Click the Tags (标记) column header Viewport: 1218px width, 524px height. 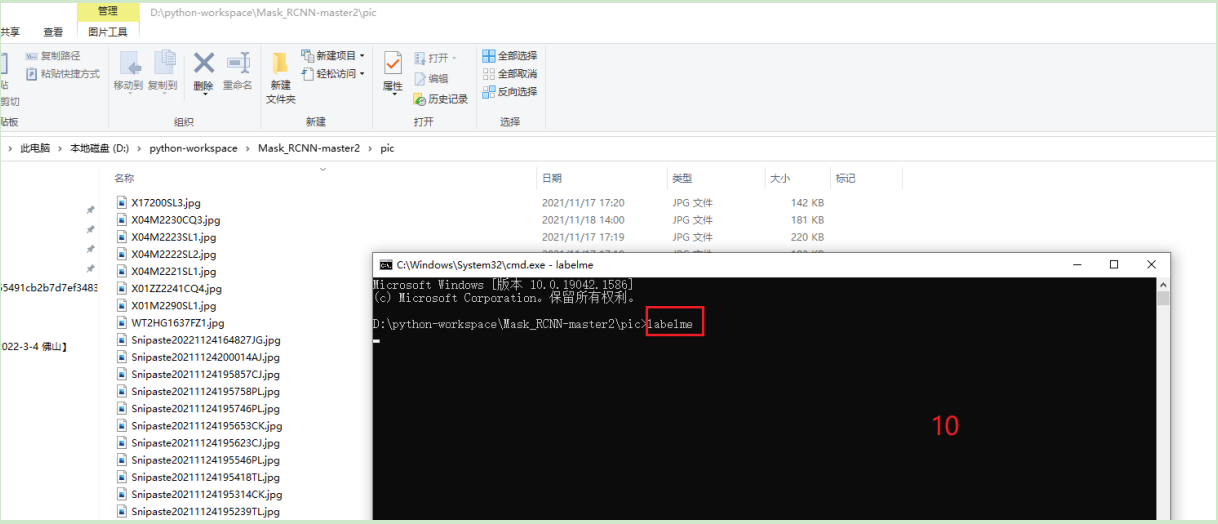pyautogui.click(x=846, y=178)
